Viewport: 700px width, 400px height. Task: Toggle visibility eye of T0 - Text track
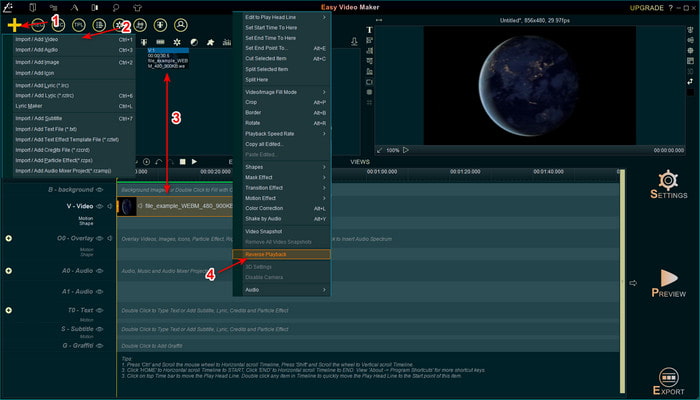[100, 310]
